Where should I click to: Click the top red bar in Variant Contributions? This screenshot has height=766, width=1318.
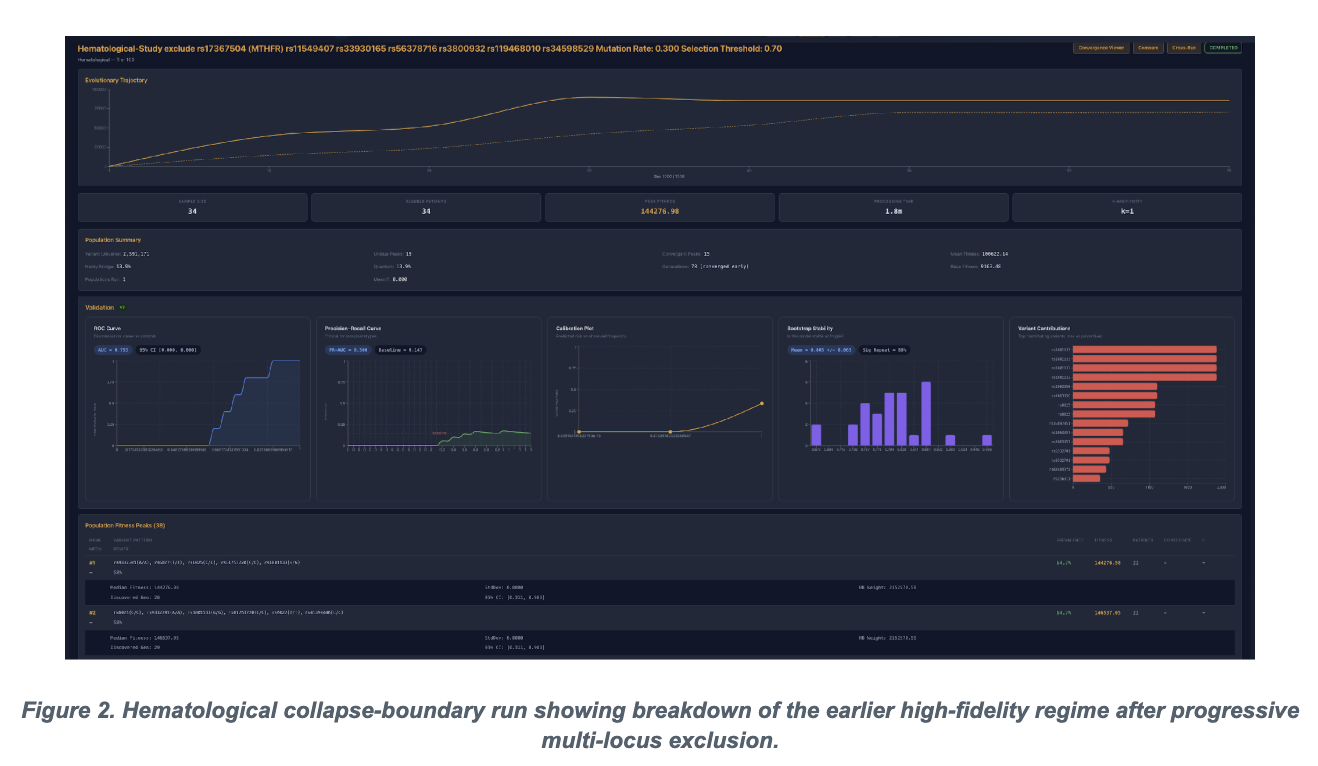pos(1144,350)
